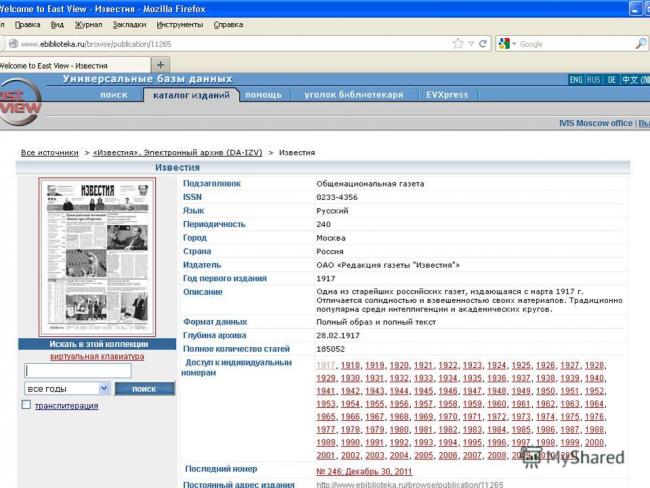
Task: Click the site identity globe icon
Action: [13, 44]
